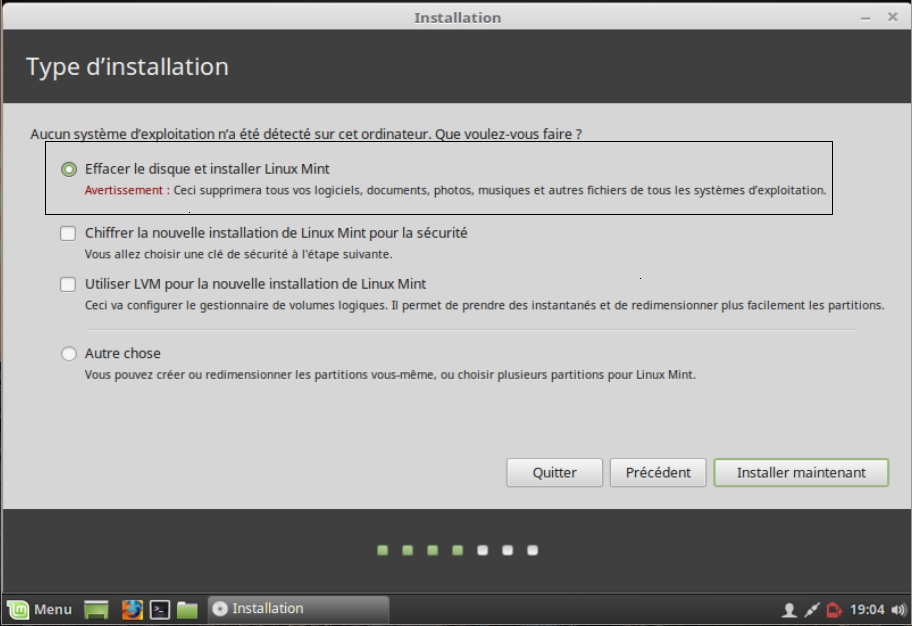Open the user applet in tray

789,610
